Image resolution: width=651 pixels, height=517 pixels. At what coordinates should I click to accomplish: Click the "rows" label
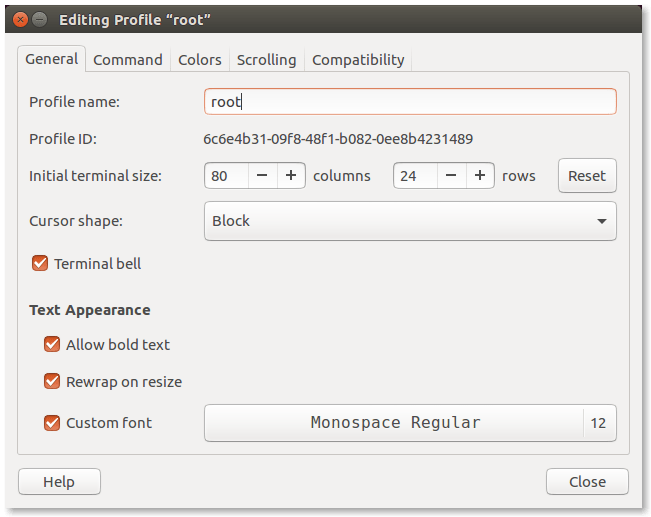(x=519, y=176)
